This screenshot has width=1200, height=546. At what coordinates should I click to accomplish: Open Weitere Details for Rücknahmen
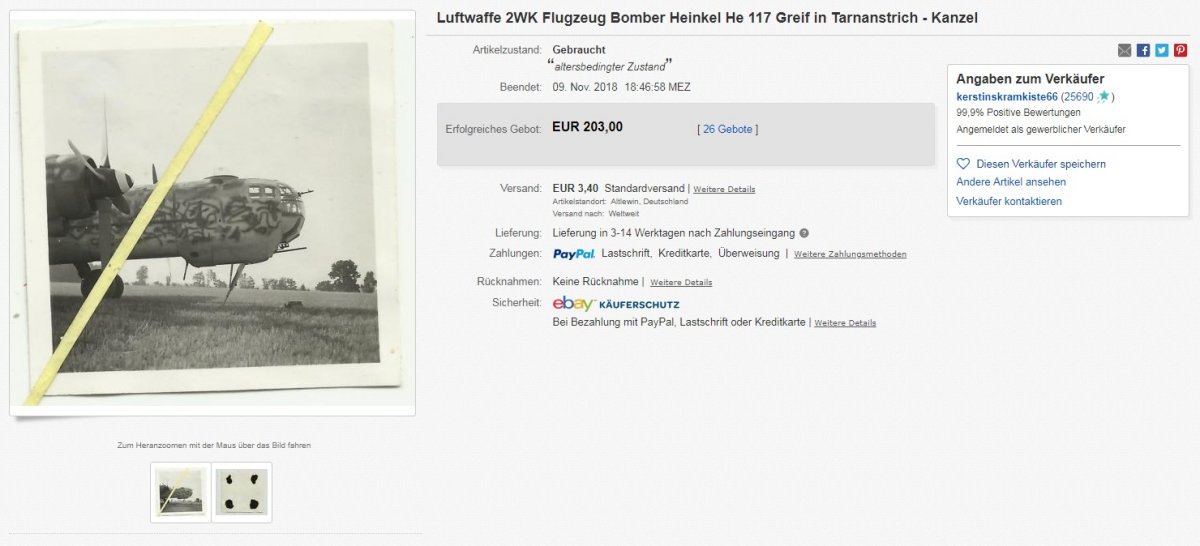tap(681, 282)
